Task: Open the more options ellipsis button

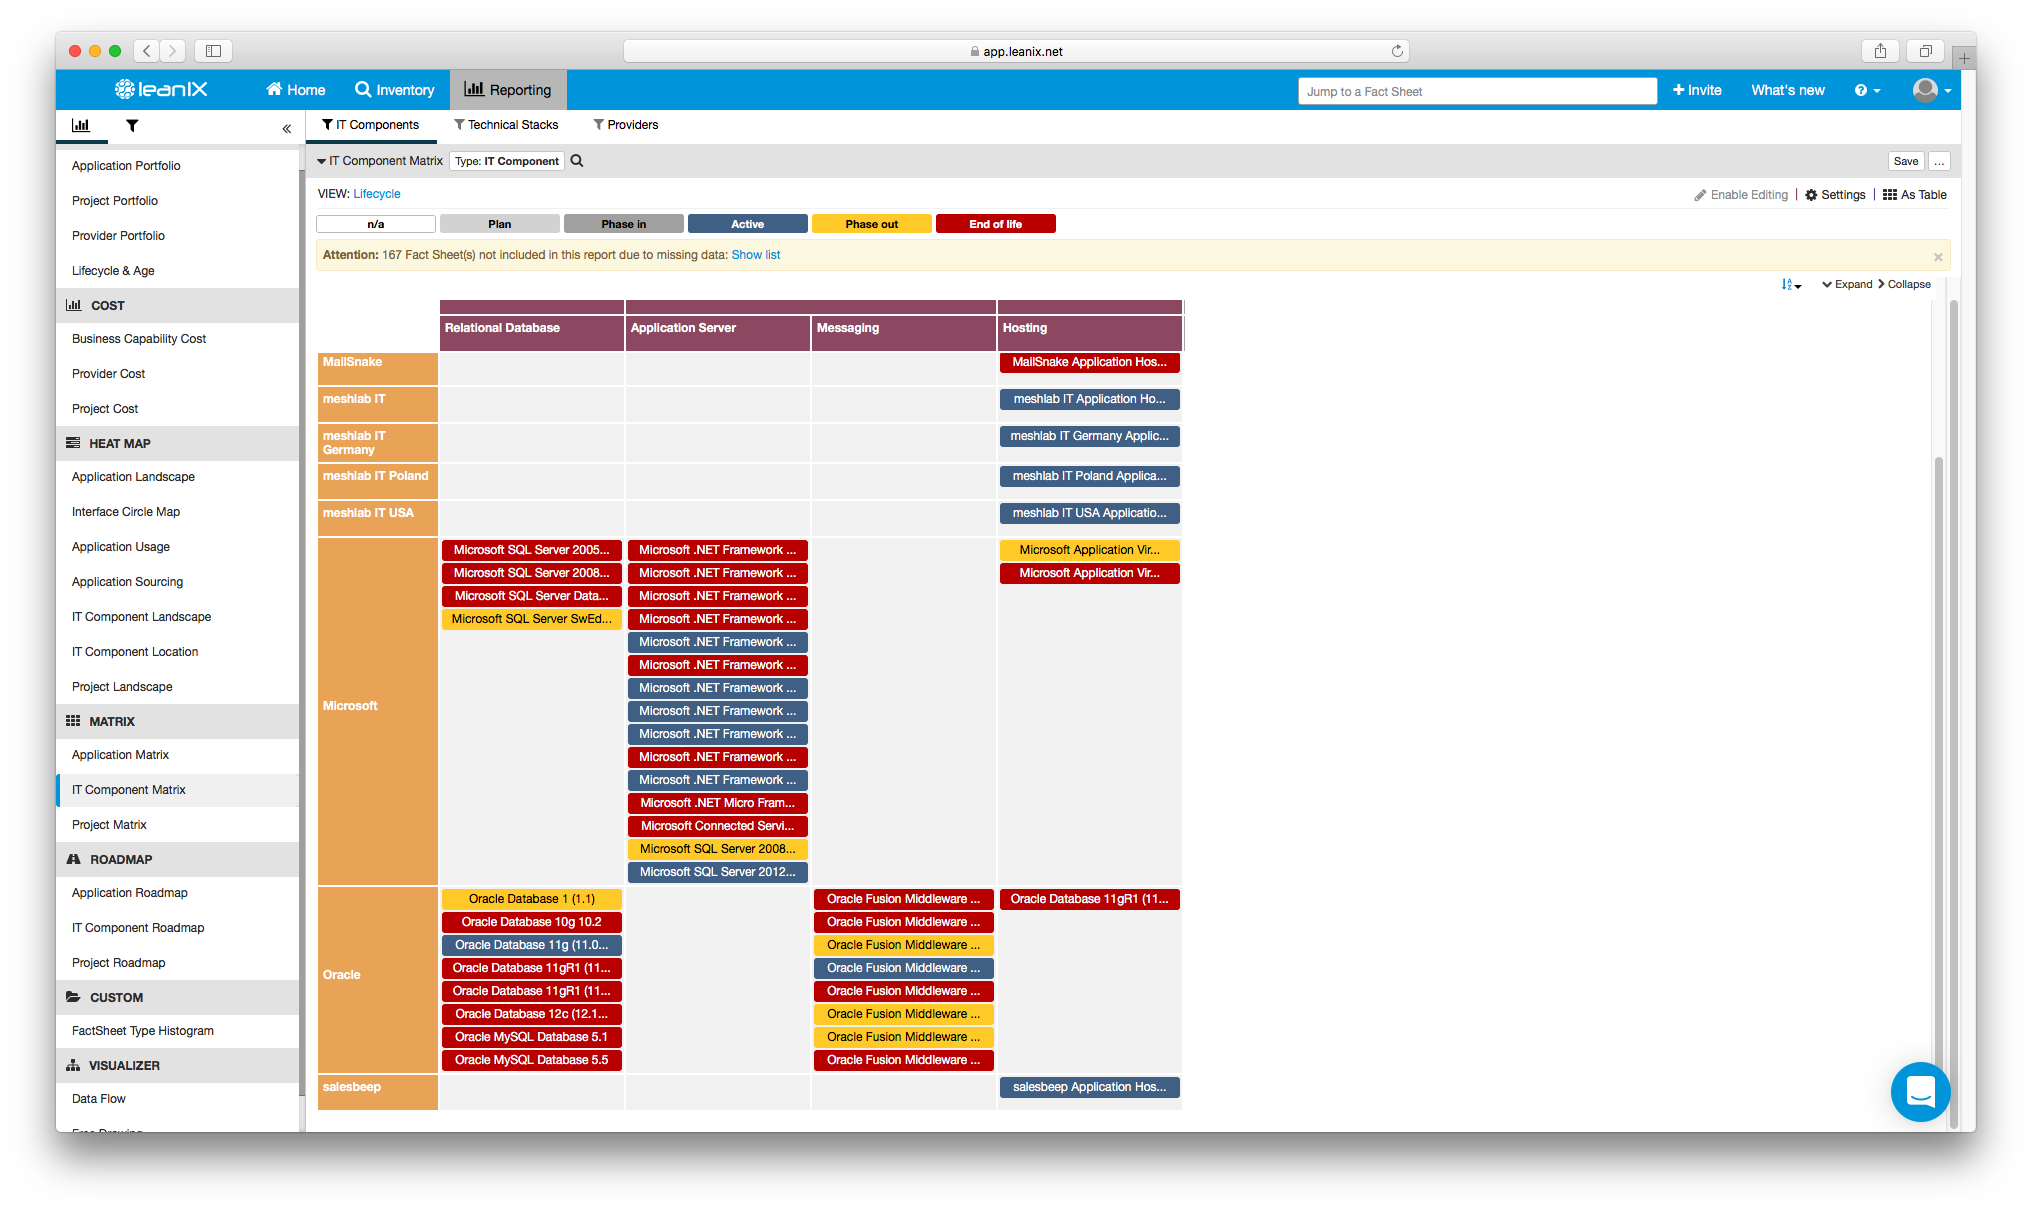Action: point(1939,161)
